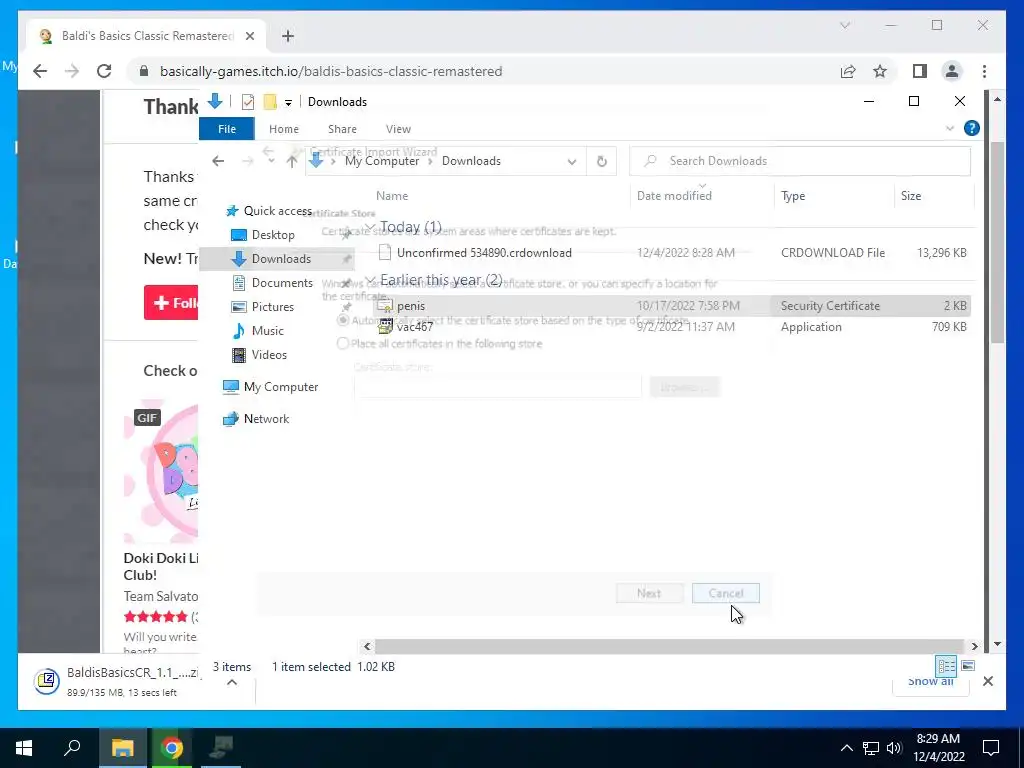Sort files by Type column

(833, 195)
